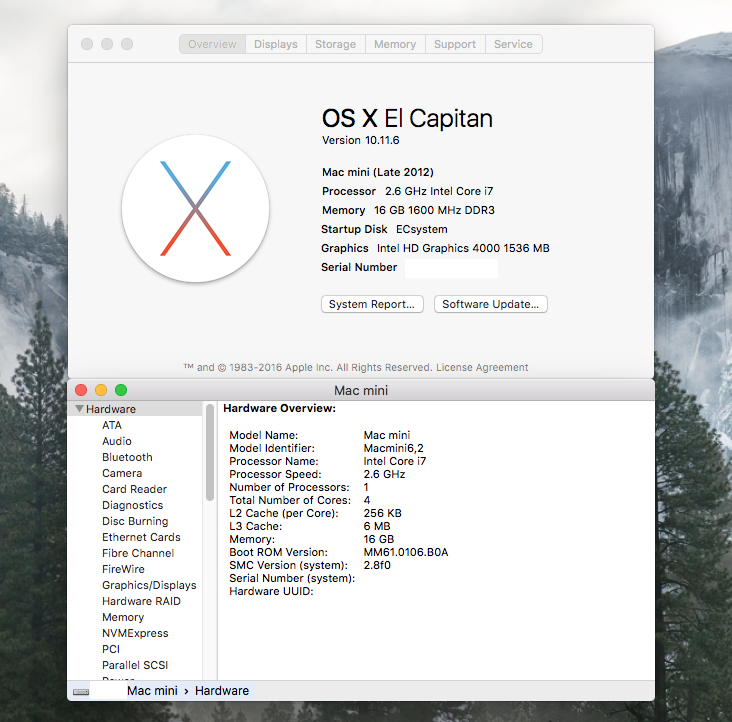
Task: Click the System Report... button
Action: click(372, 304)
